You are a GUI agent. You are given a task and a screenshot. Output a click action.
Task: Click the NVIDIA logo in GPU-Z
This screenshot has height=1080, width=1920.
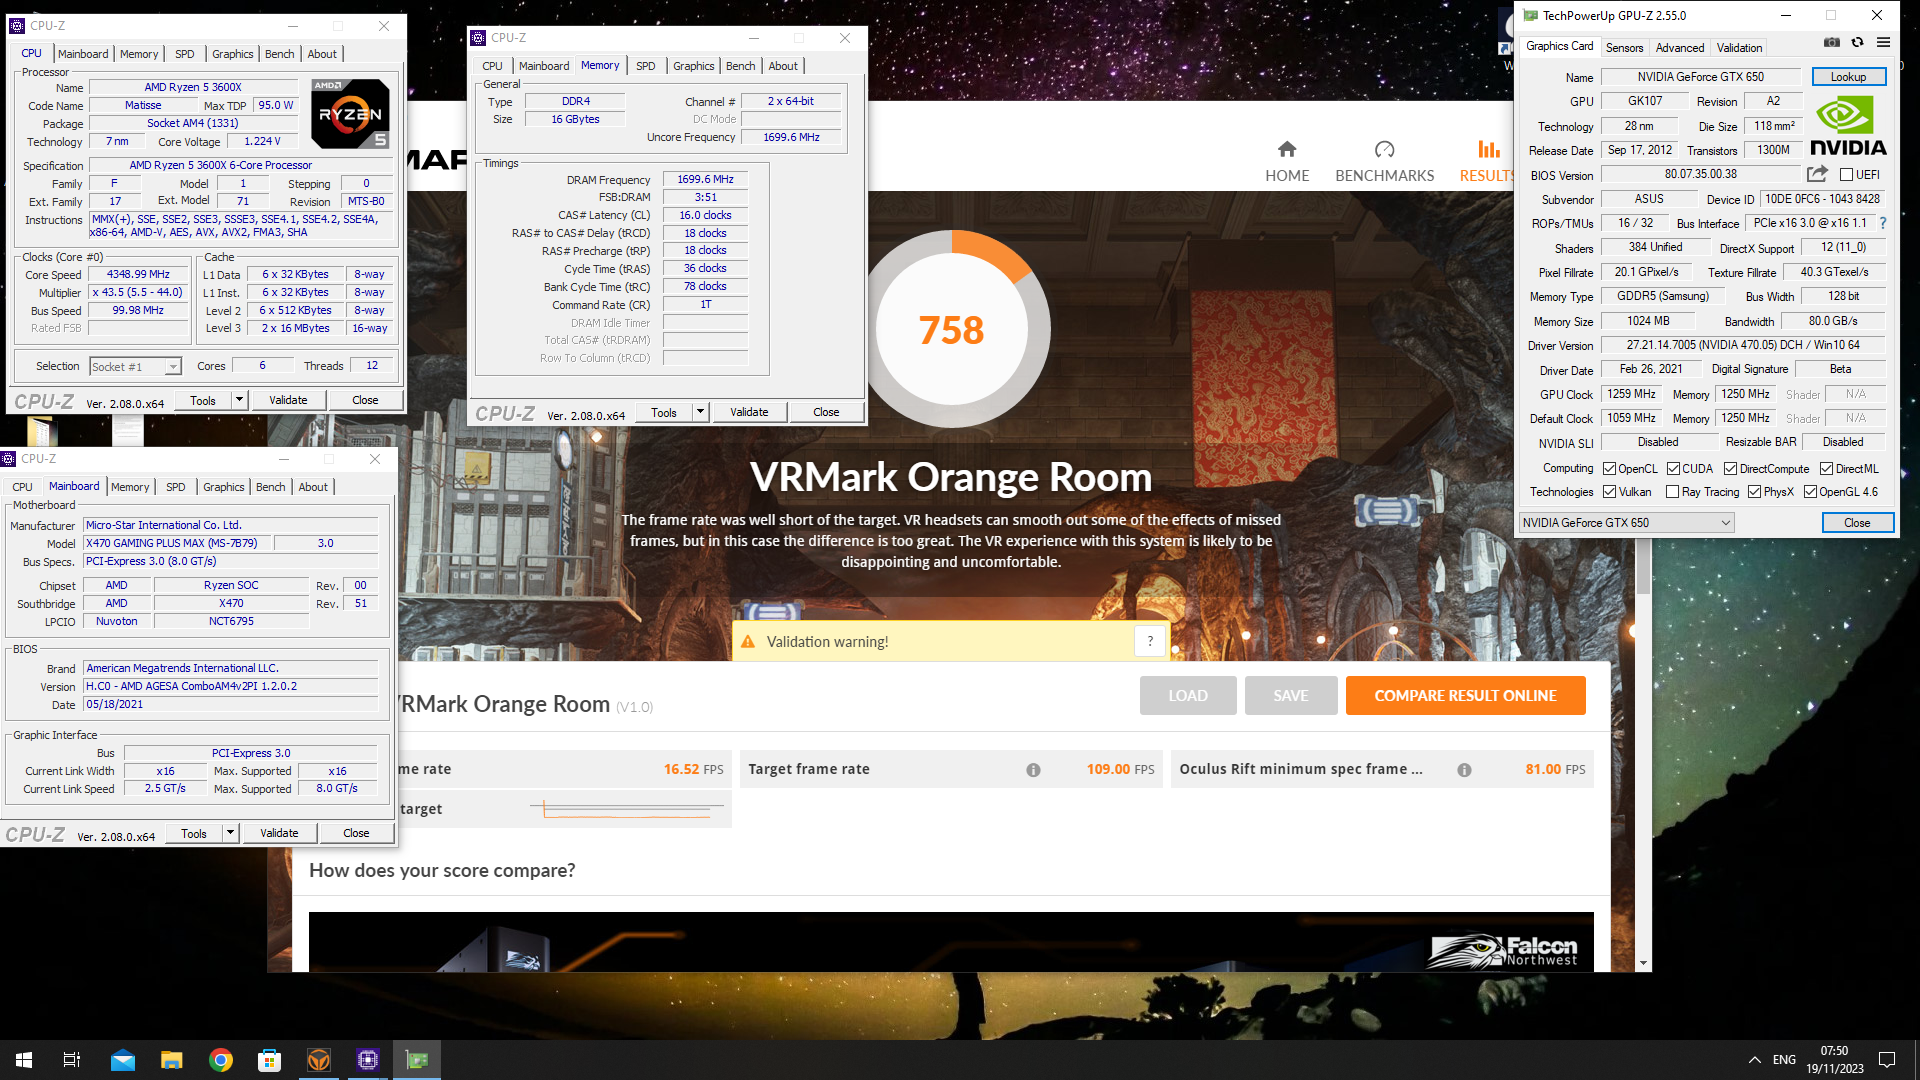[1848, 126]
